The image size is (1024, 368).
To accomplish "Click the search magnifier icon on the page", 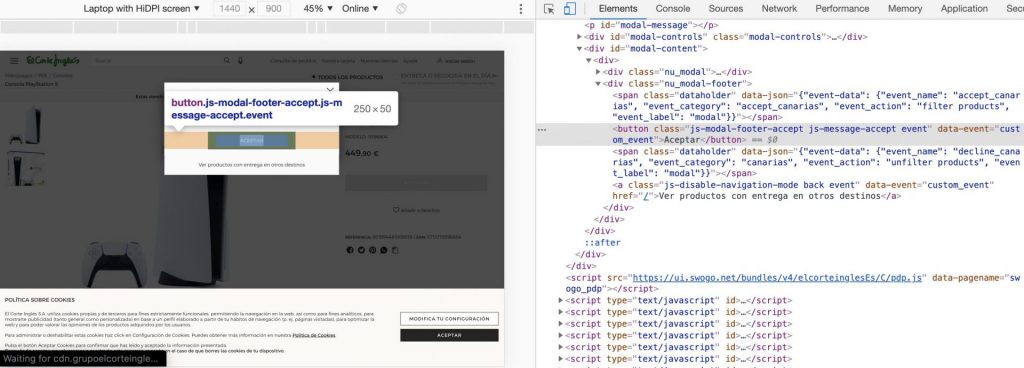I will coord(227,61).
